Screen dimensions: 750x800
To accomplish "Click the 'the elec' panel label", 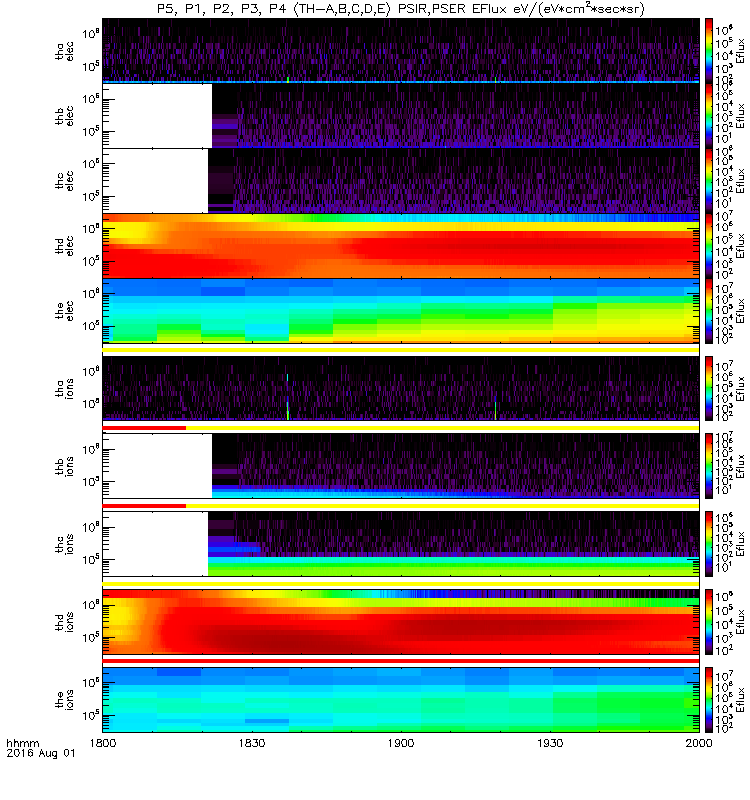I will coord(65,311).
